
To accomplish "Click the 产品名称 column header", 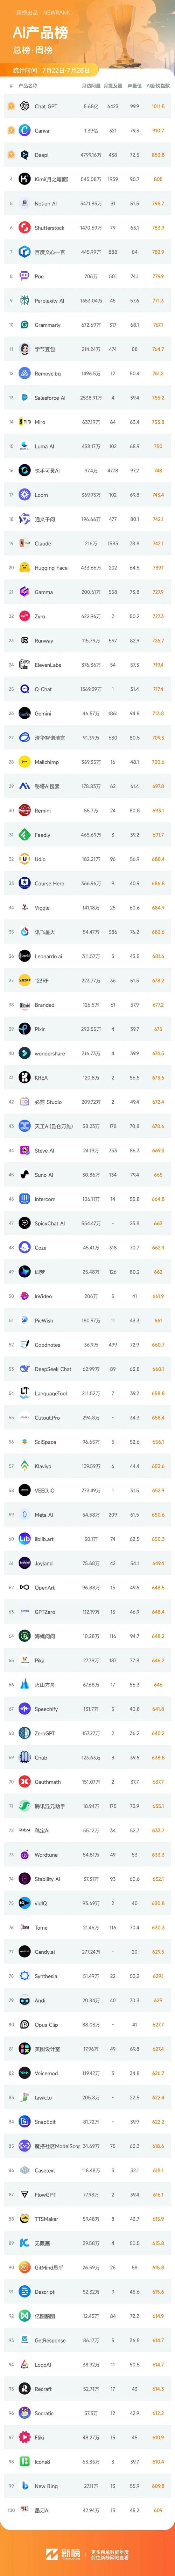I will pos(28,86).
